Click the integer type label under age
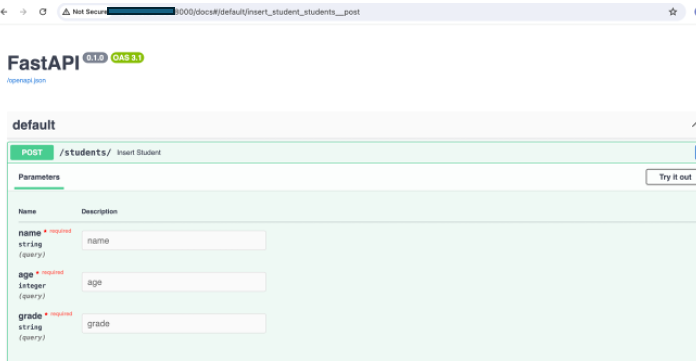 pos(32,285)
